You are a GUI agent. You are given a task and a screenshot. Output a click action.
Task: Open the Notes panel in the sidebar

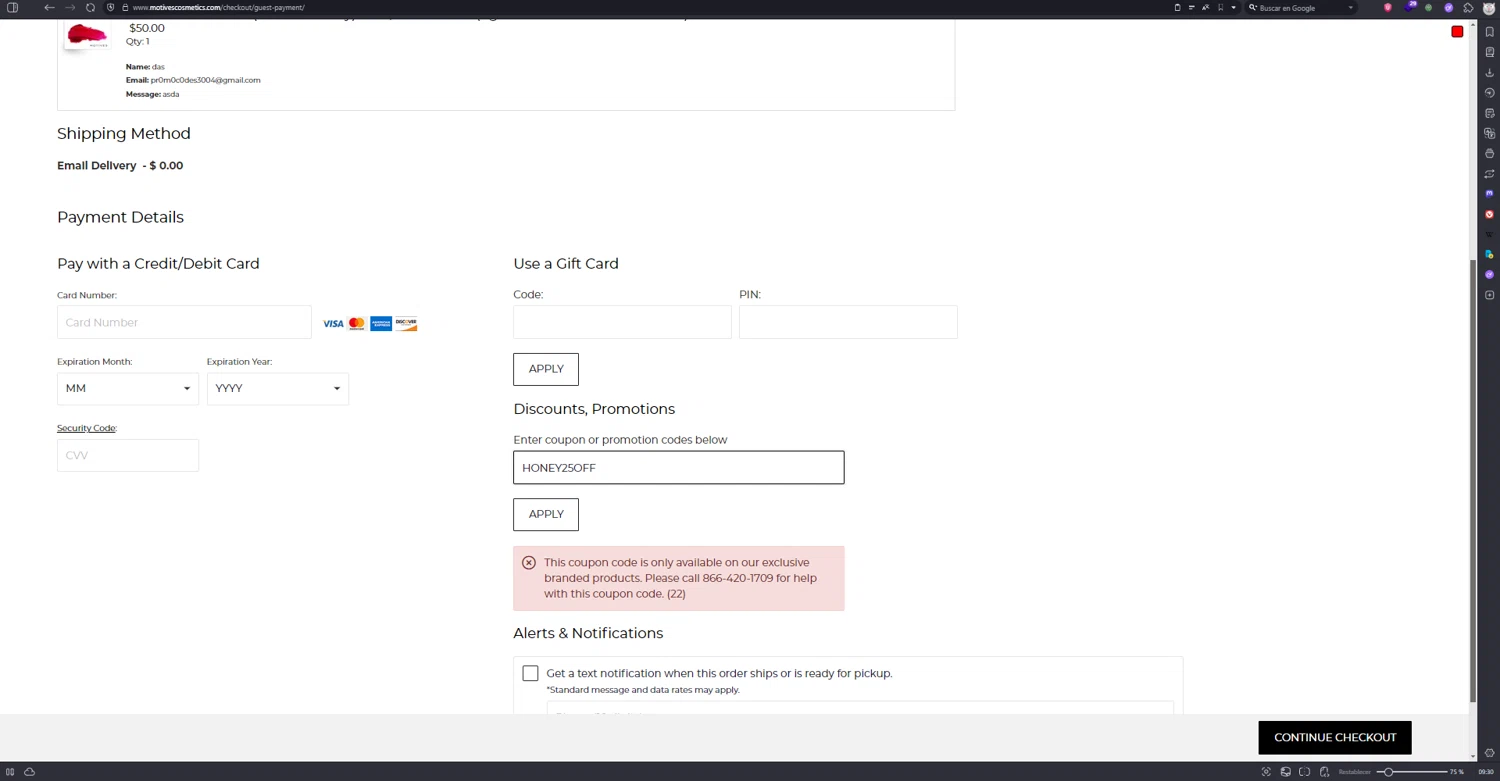1489,113
